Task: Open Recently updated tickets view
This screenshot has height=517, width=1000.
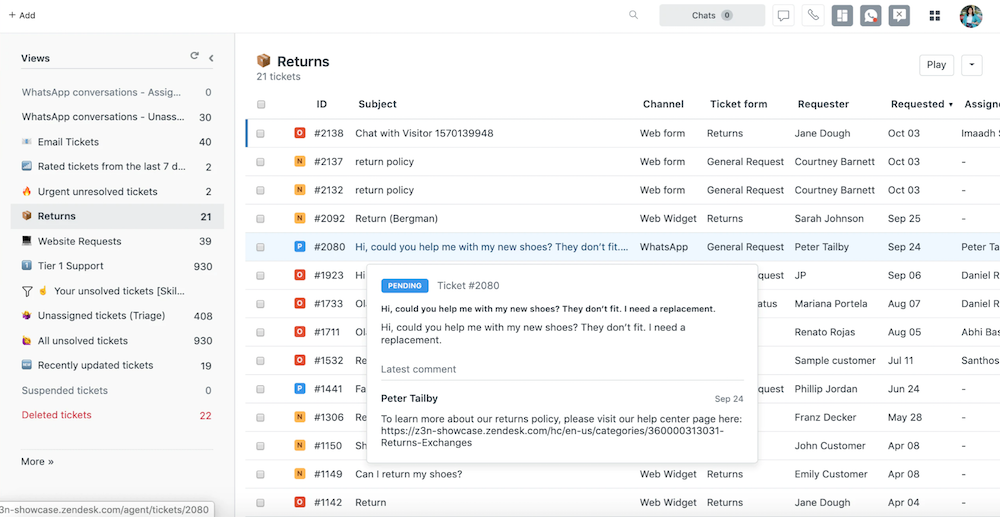Action: [x=117, y=365]
